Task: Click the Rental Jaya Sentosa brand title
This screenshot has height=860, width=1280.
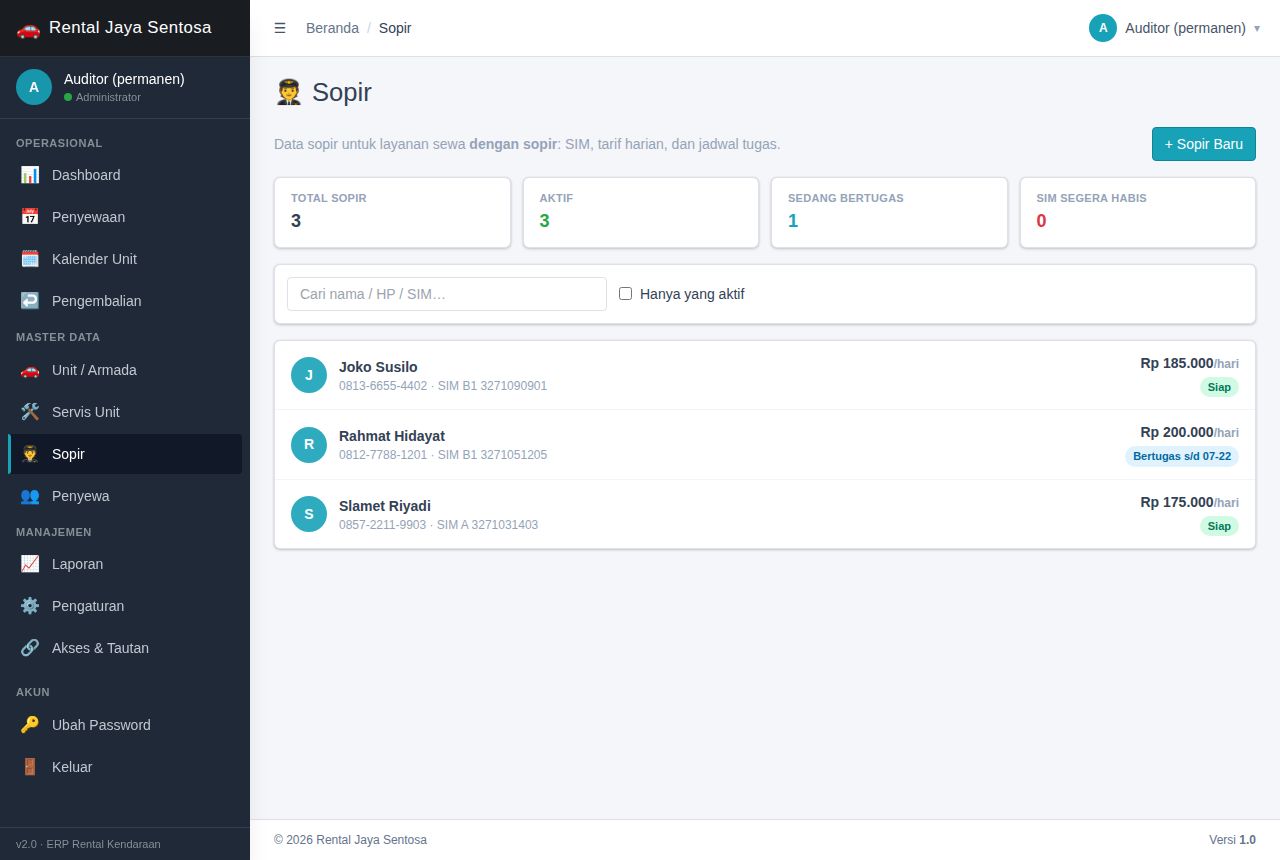Action: tap(130, 28)
